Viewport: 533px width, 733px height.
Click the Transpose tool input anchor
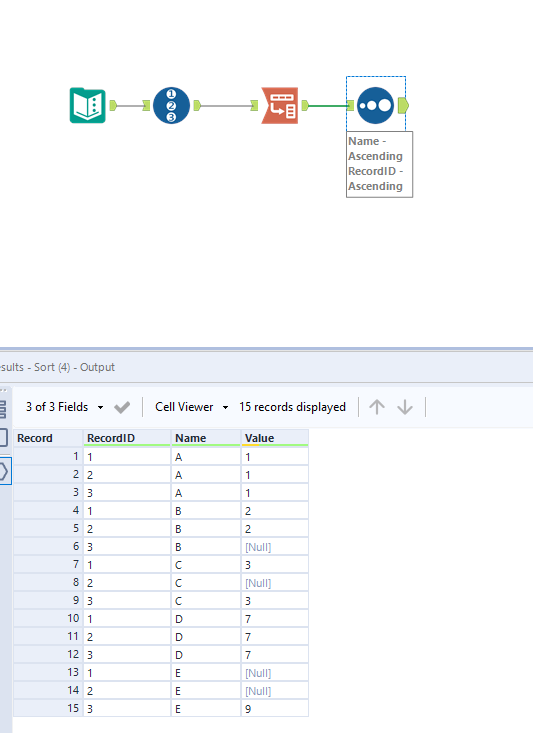[x=254, y=106]
